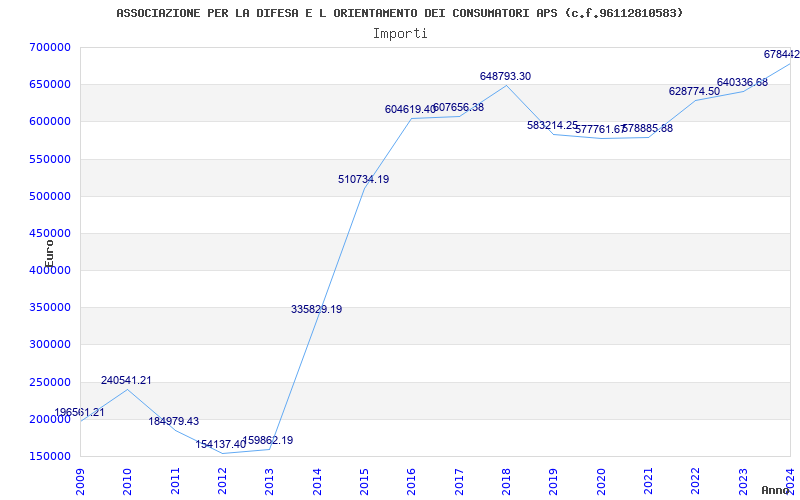Screen dimensions: 800x500
Task: Select the data label 583214.25
Action: (x=553, y=125)
